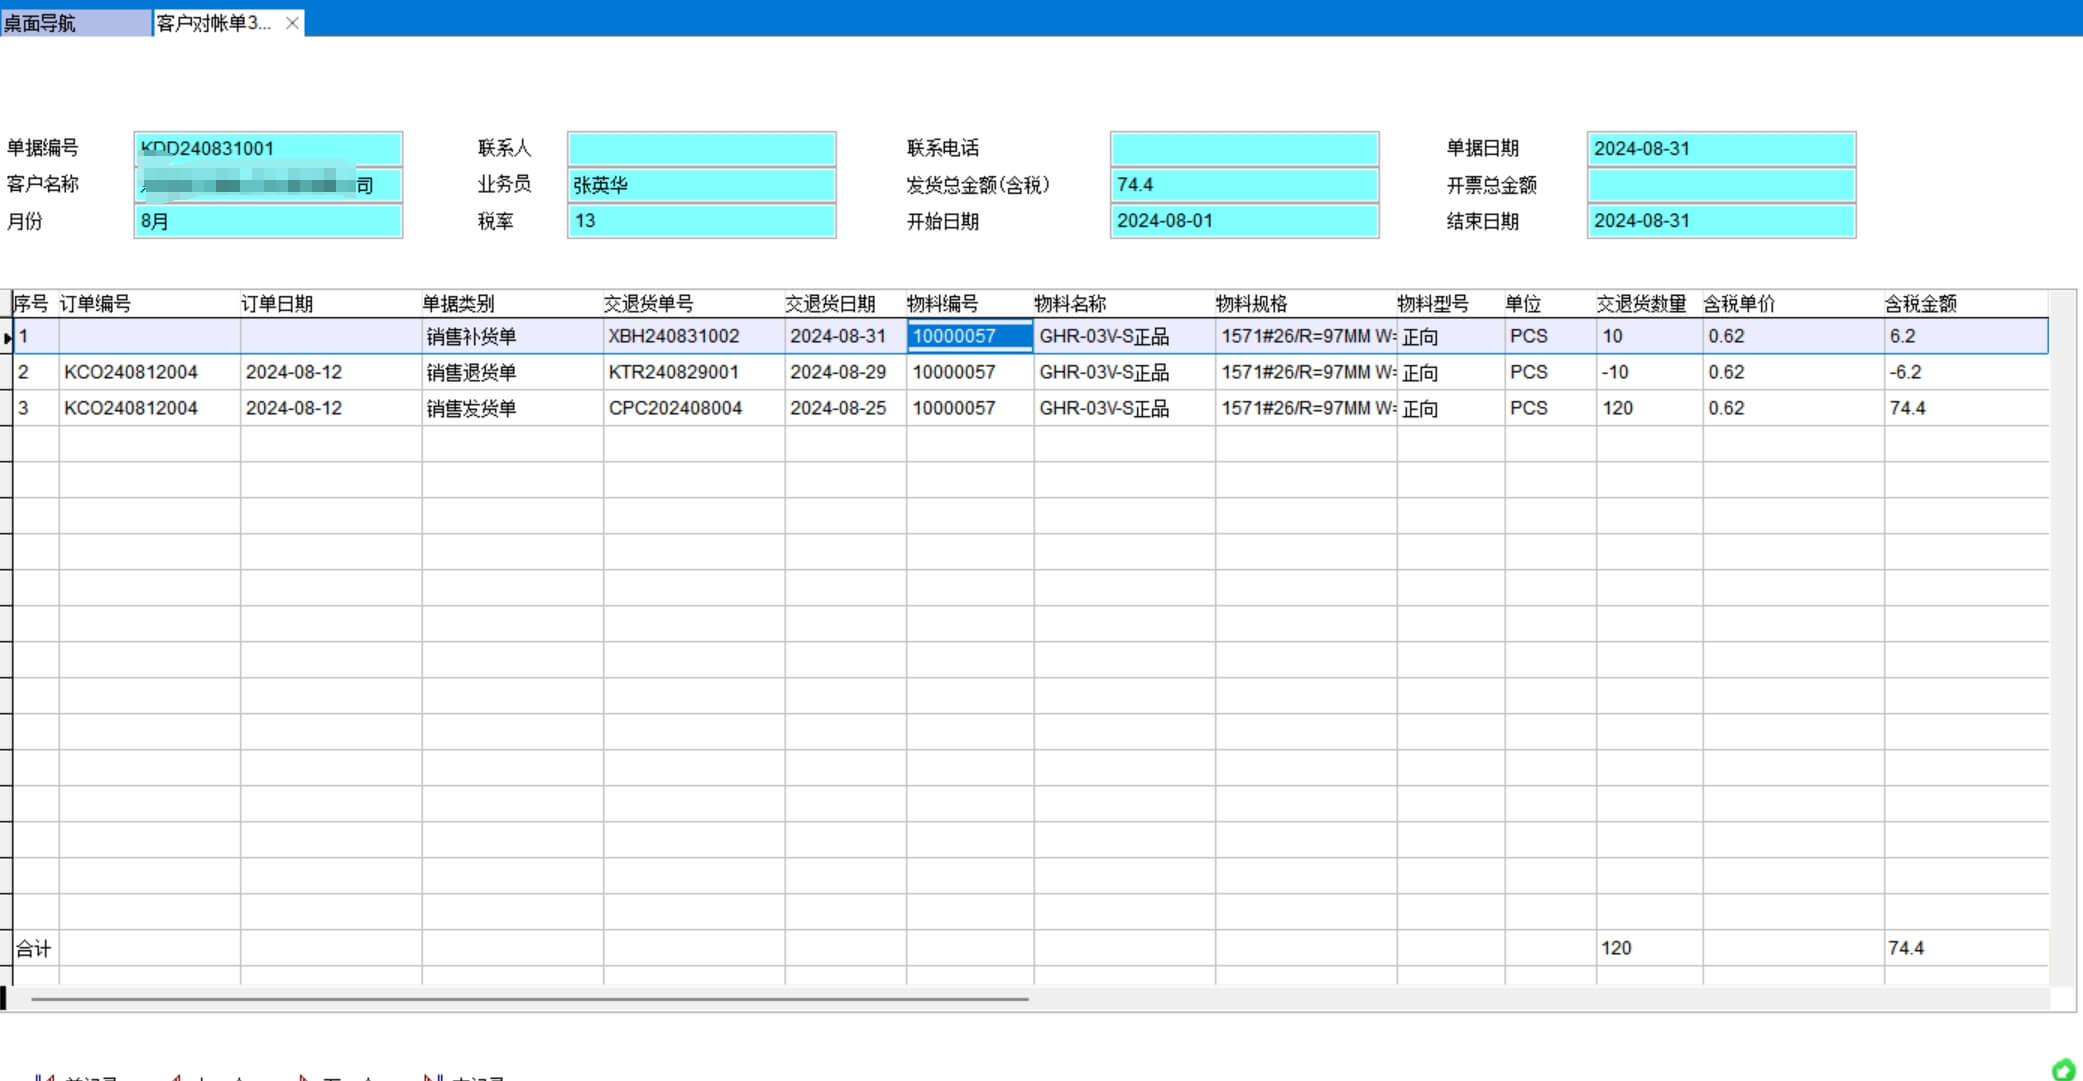Click the 单据类别 column header
Screen dimensions: 2083x1081
(458, 304)
